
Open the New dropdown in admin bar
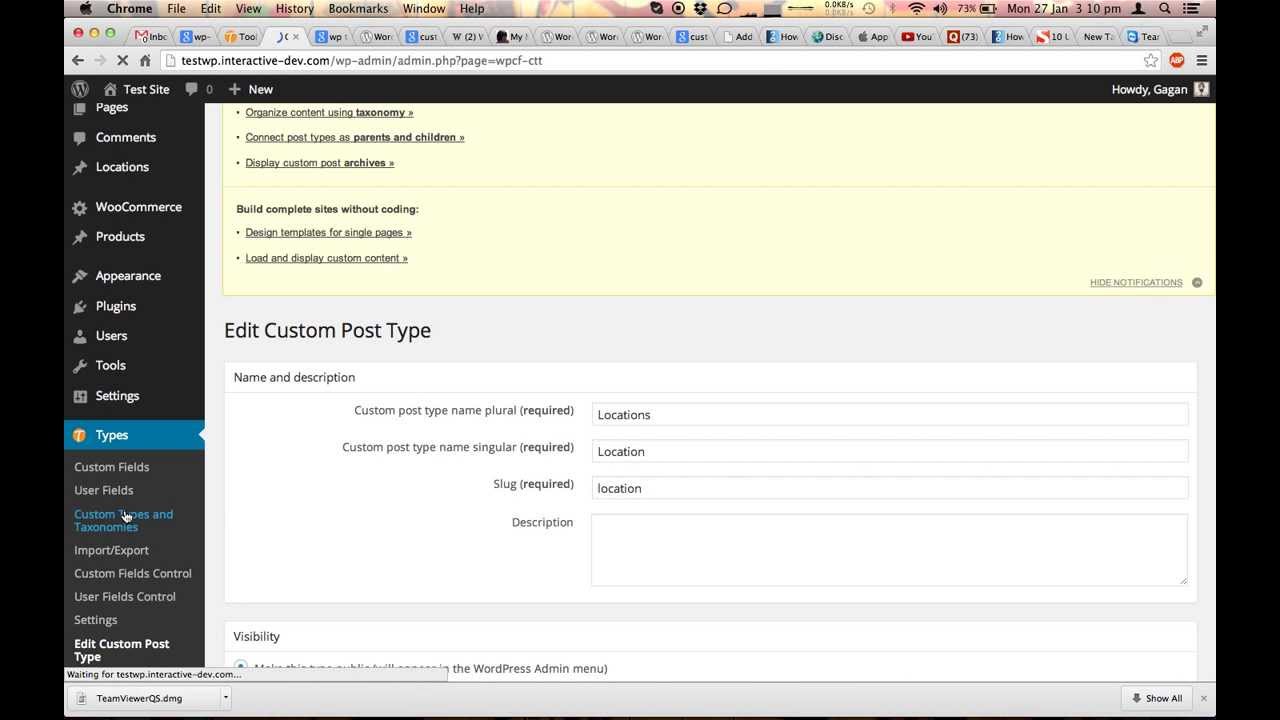[x=251, y=89]
